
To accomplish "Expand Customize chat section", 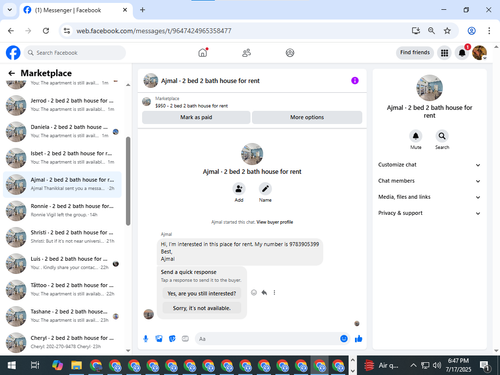I will 429,165.
